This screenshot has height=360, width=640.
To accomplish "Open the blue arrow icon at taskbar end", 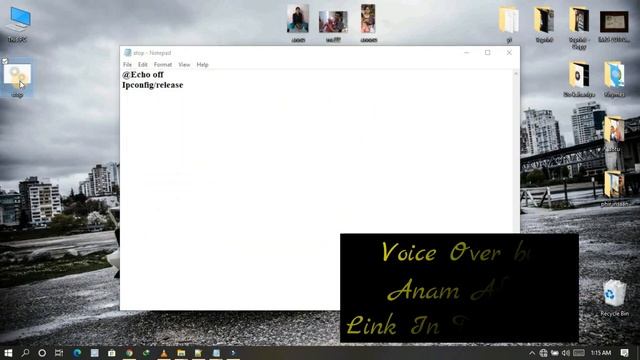I will coord(233,353).
